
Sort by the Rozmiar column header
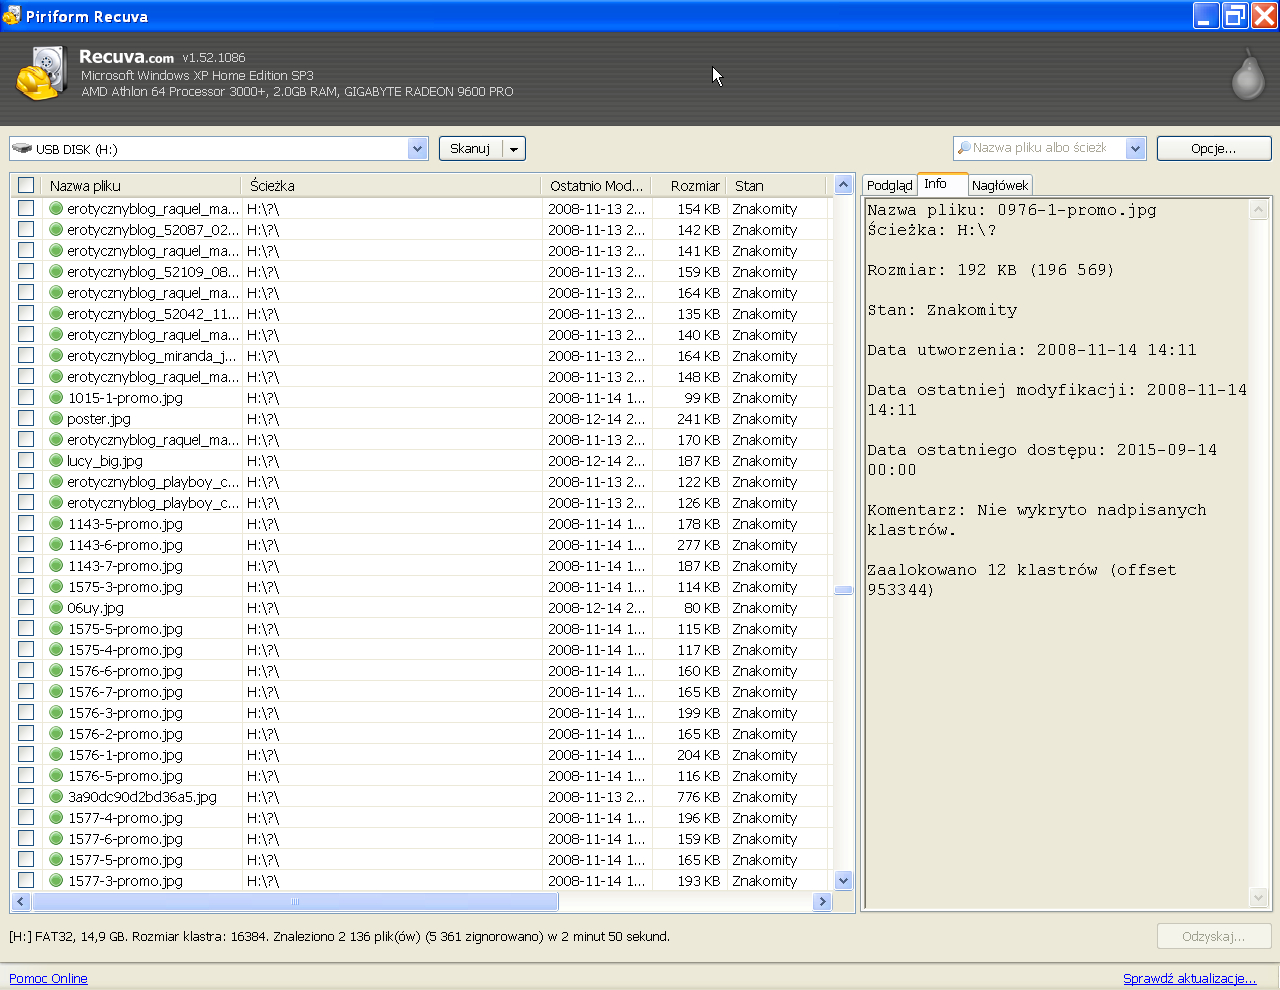[x=689, y=185]
